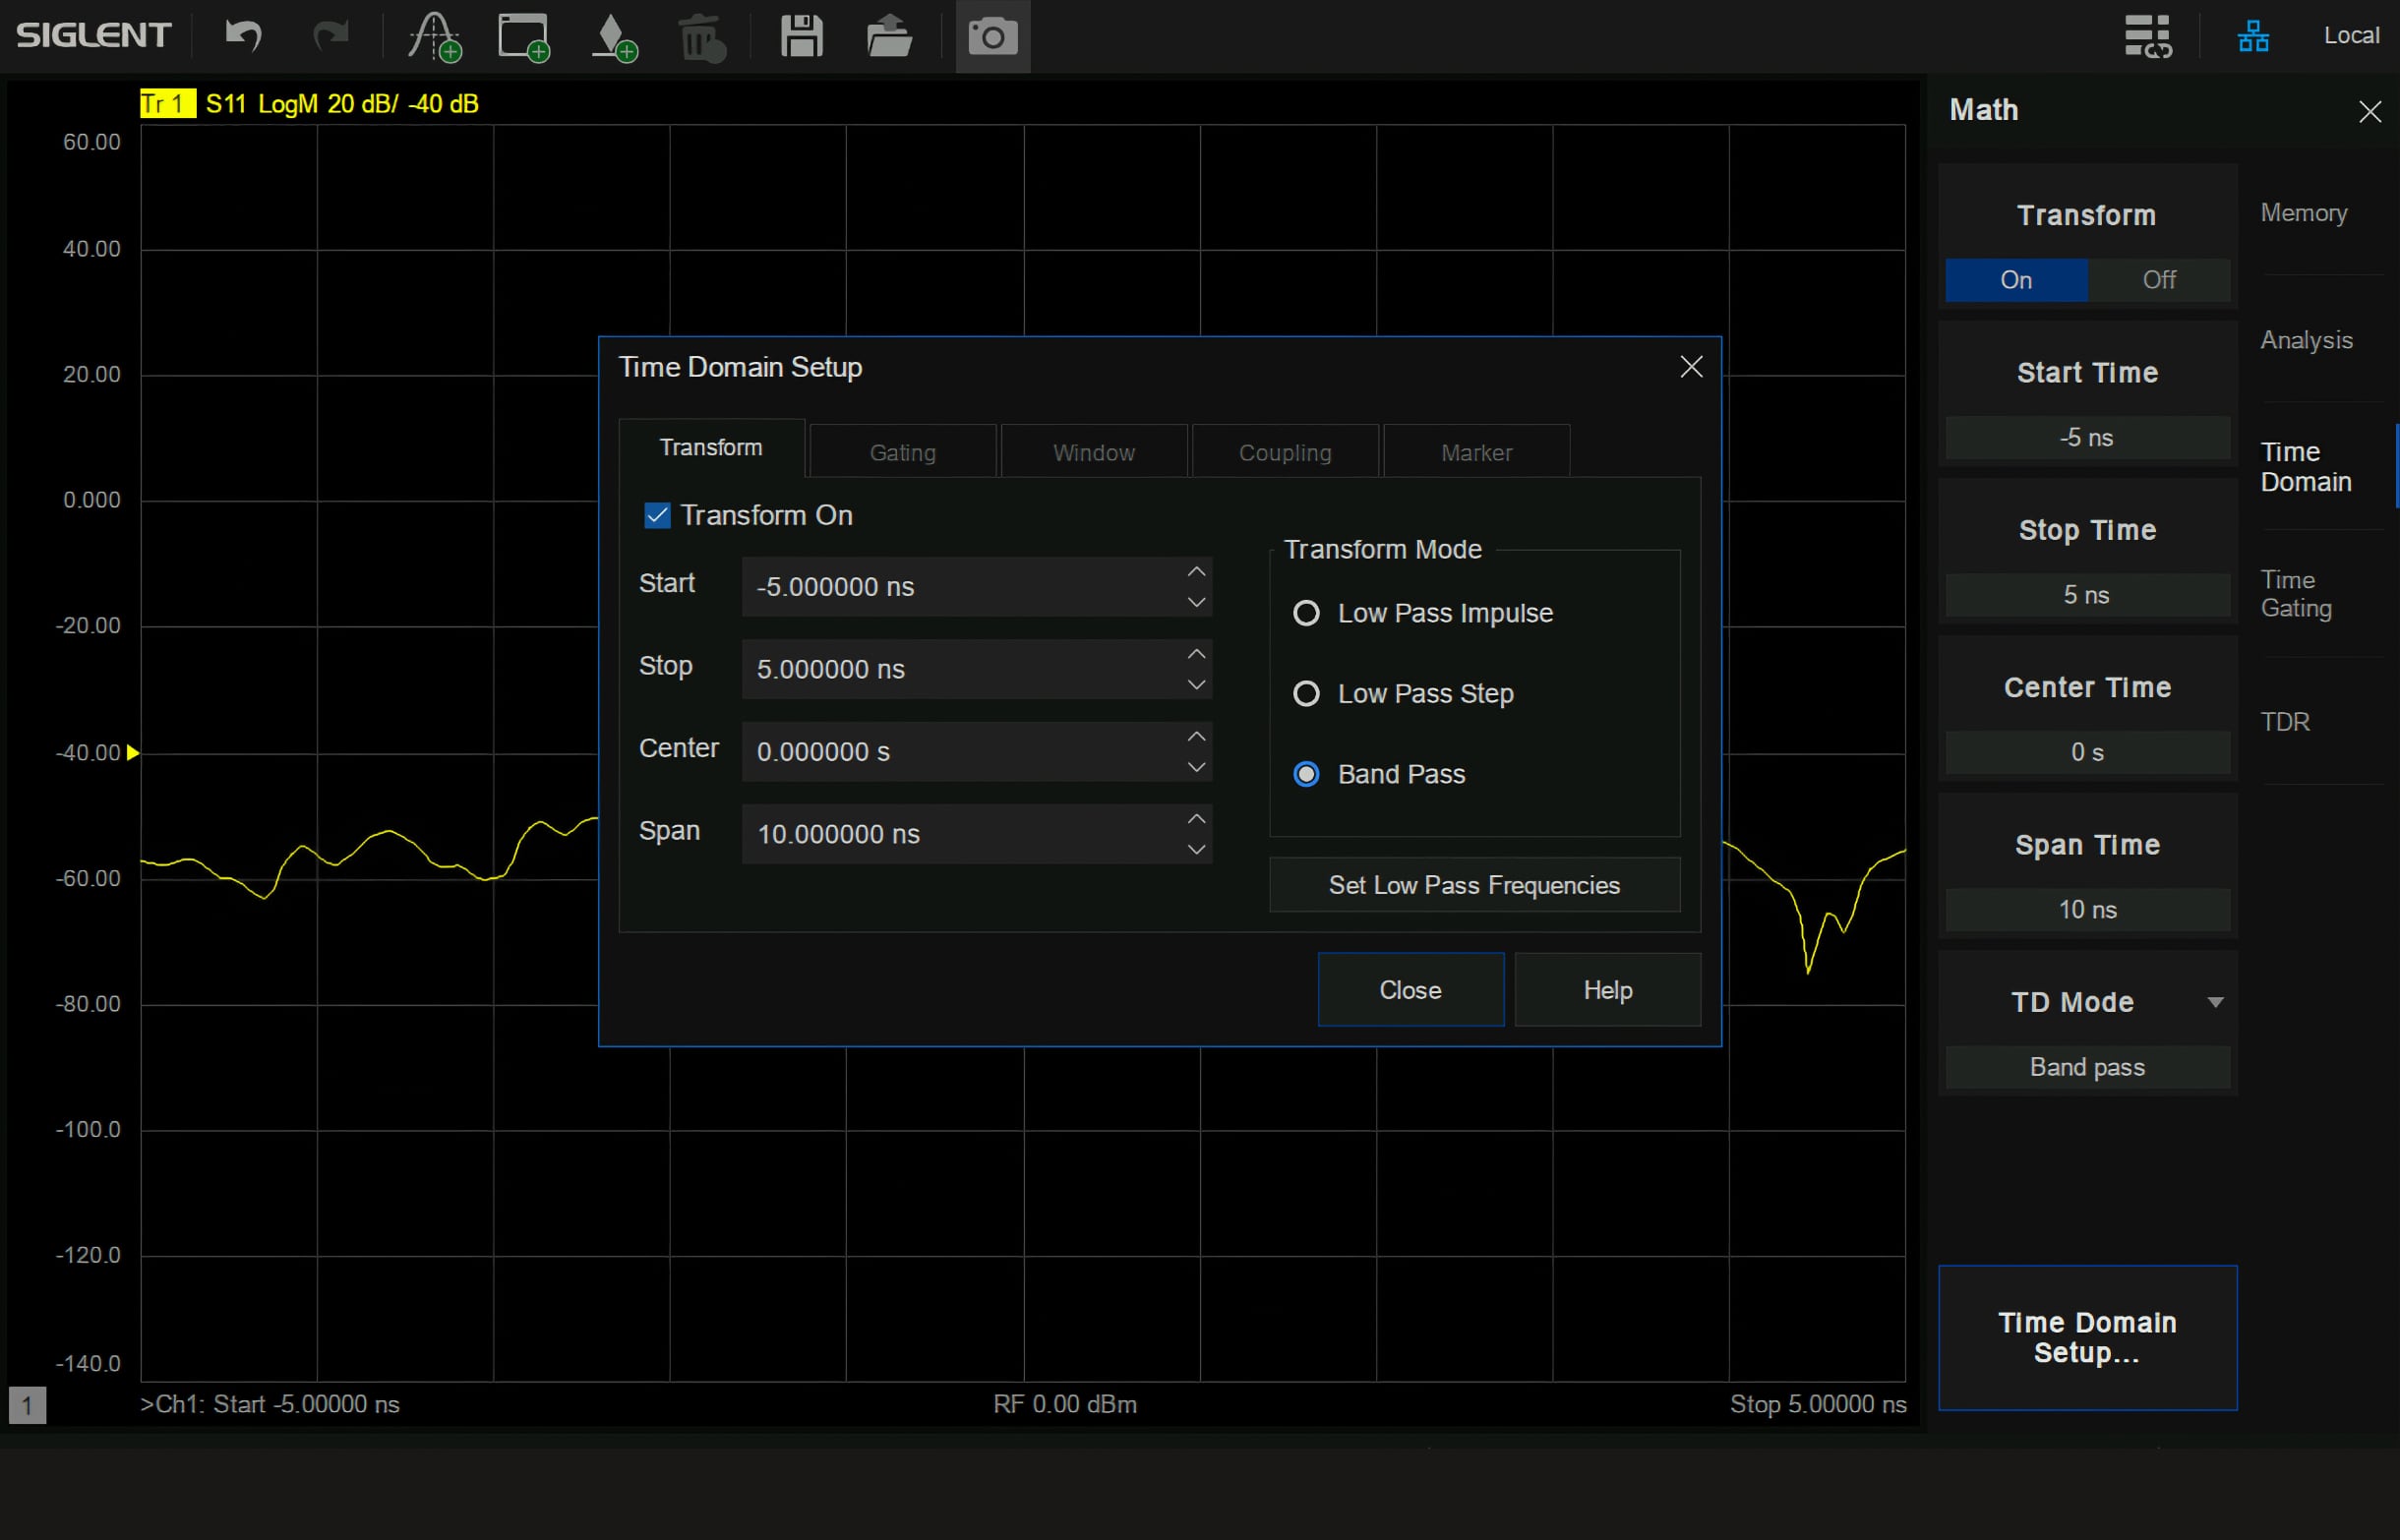Close the Math side panel
Viewport: 2400px width, 1540px height.
point(2369,111)
